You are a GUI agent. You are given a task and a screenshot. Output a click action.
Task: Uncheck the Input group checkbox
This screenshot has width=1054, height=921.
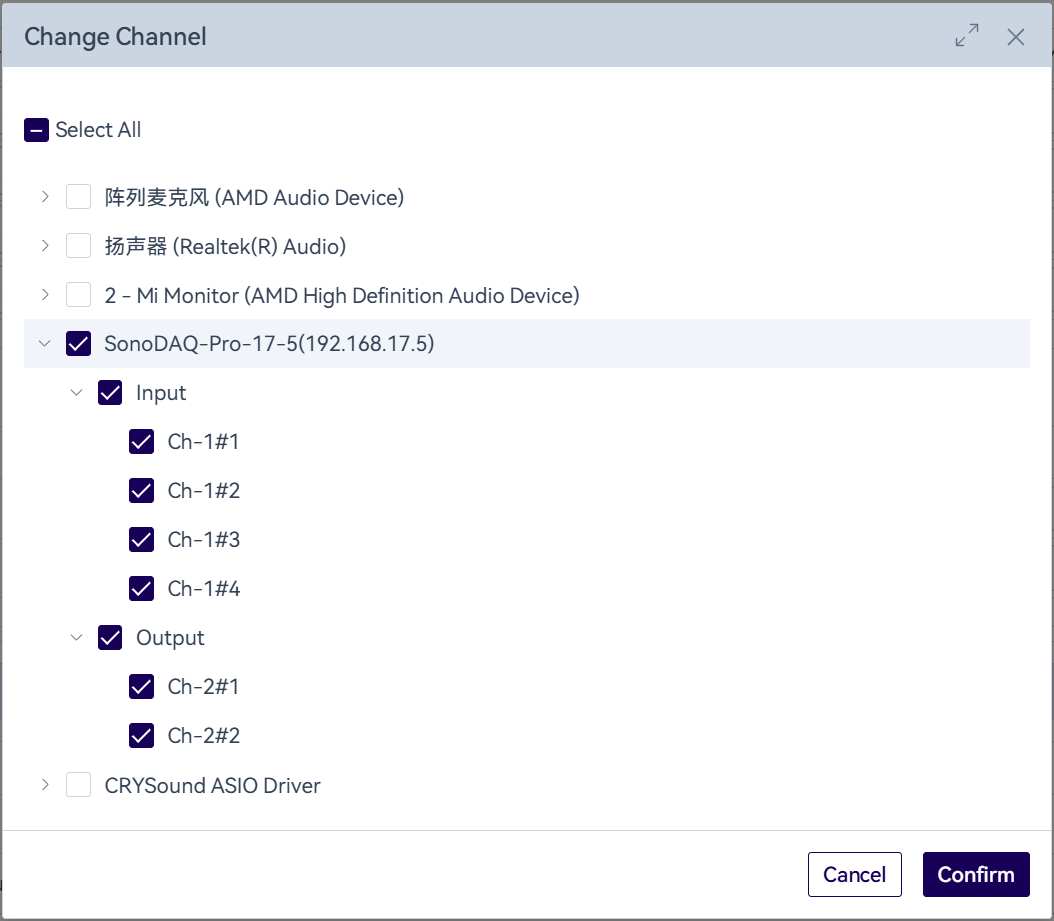tap(110, 393)
